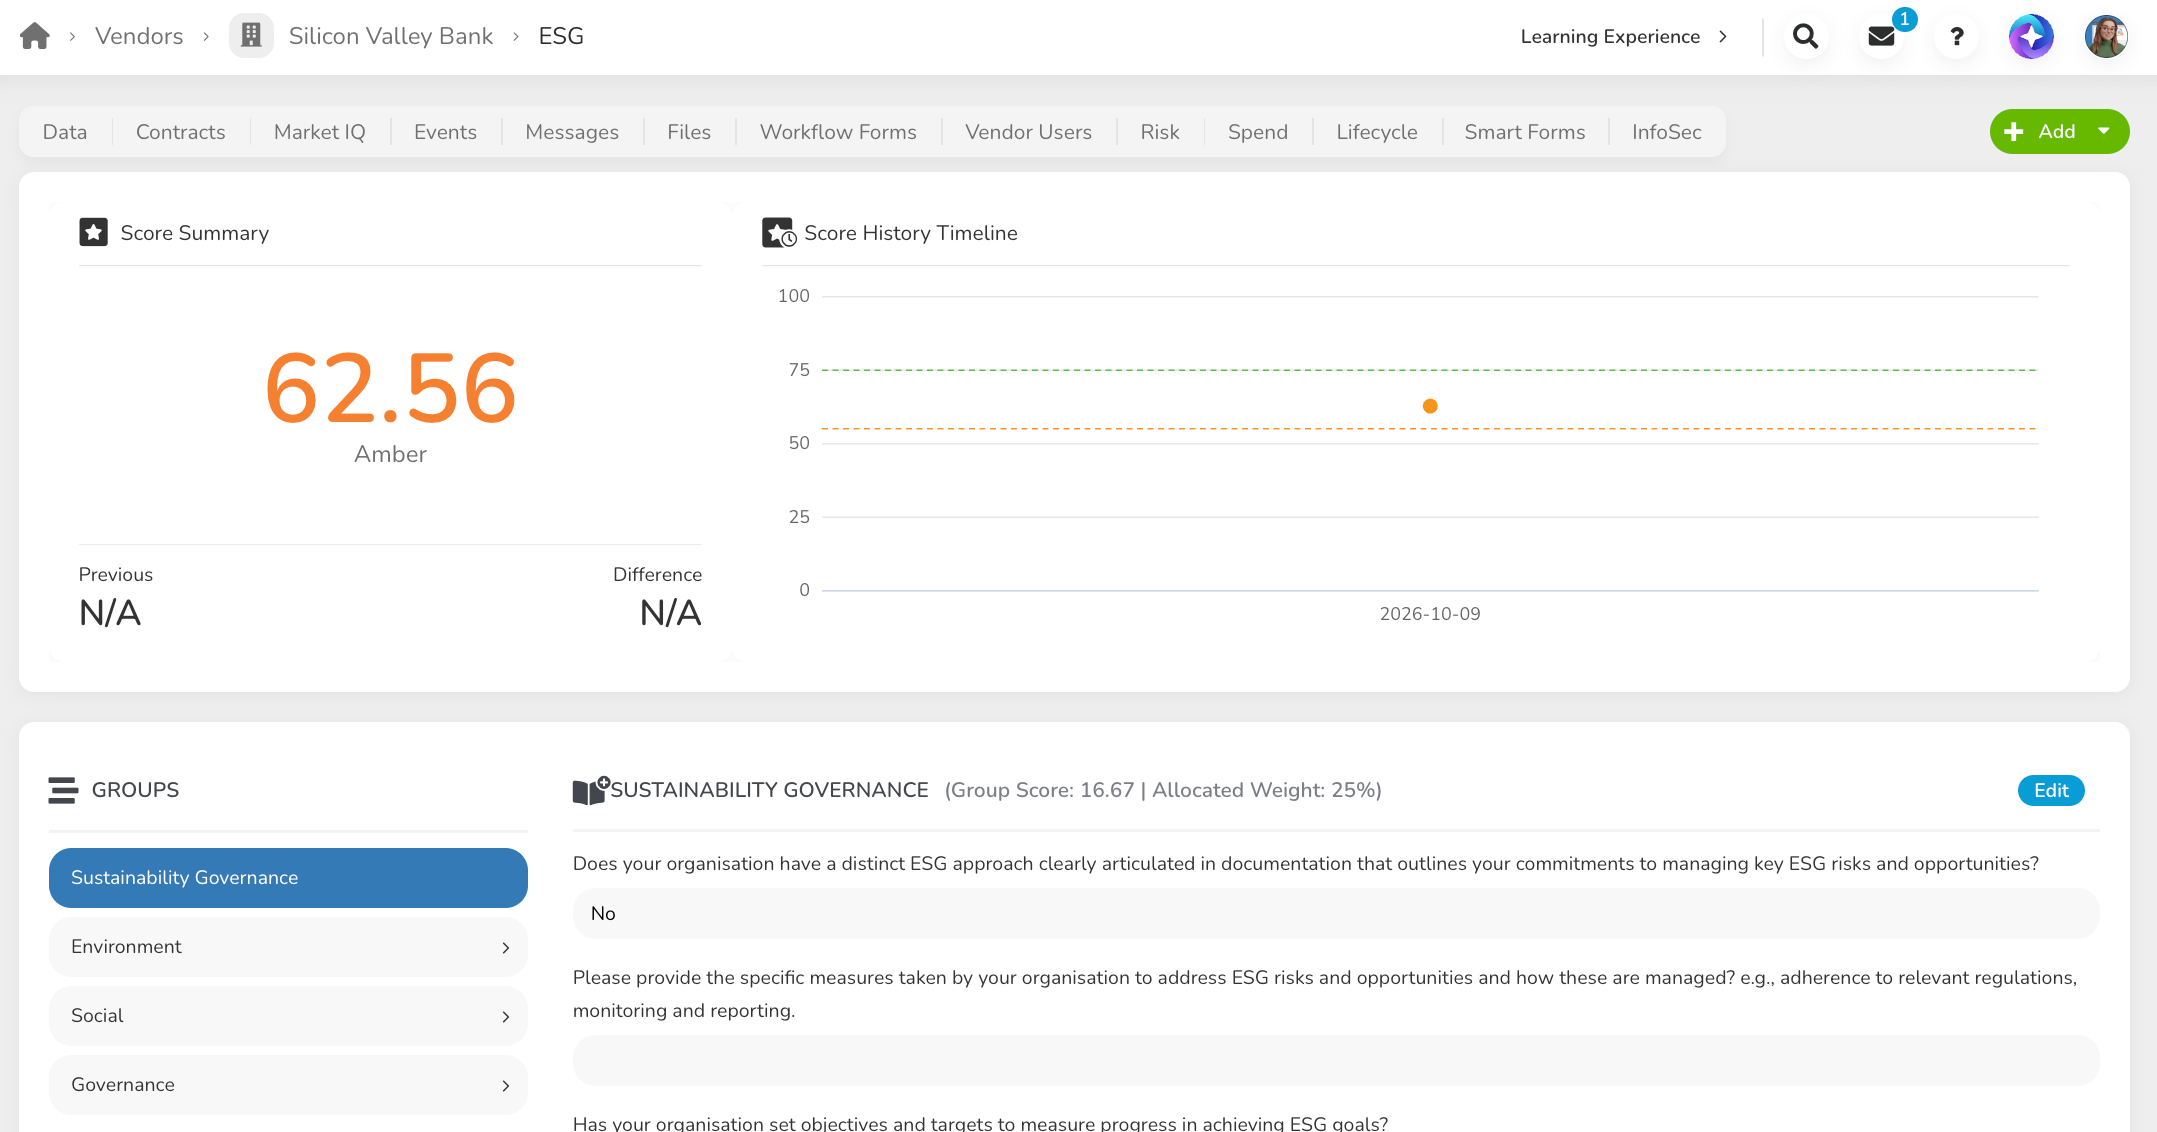Click the empty ESG measures answer field
2157x1132 pixels.
click(x=1336, y=1061)
